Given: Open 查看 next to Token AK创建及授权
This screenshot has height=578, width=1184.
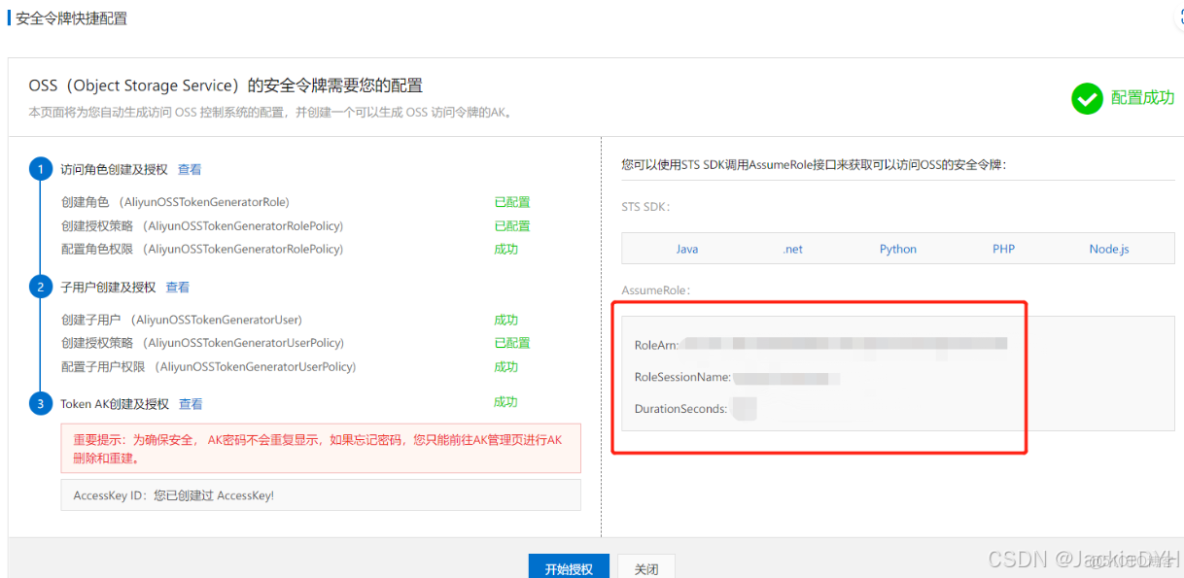Looking at the screenshot, I should (x=190, y=402).
